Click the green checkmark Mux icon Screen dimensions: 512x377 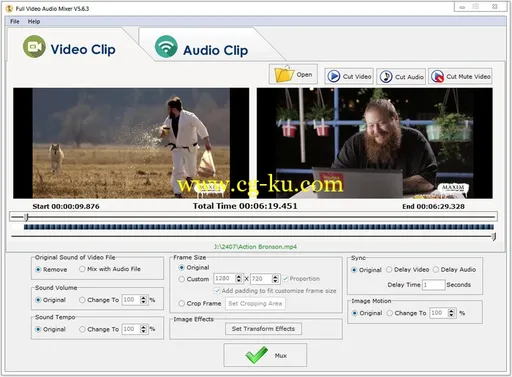tap(256, 355)
